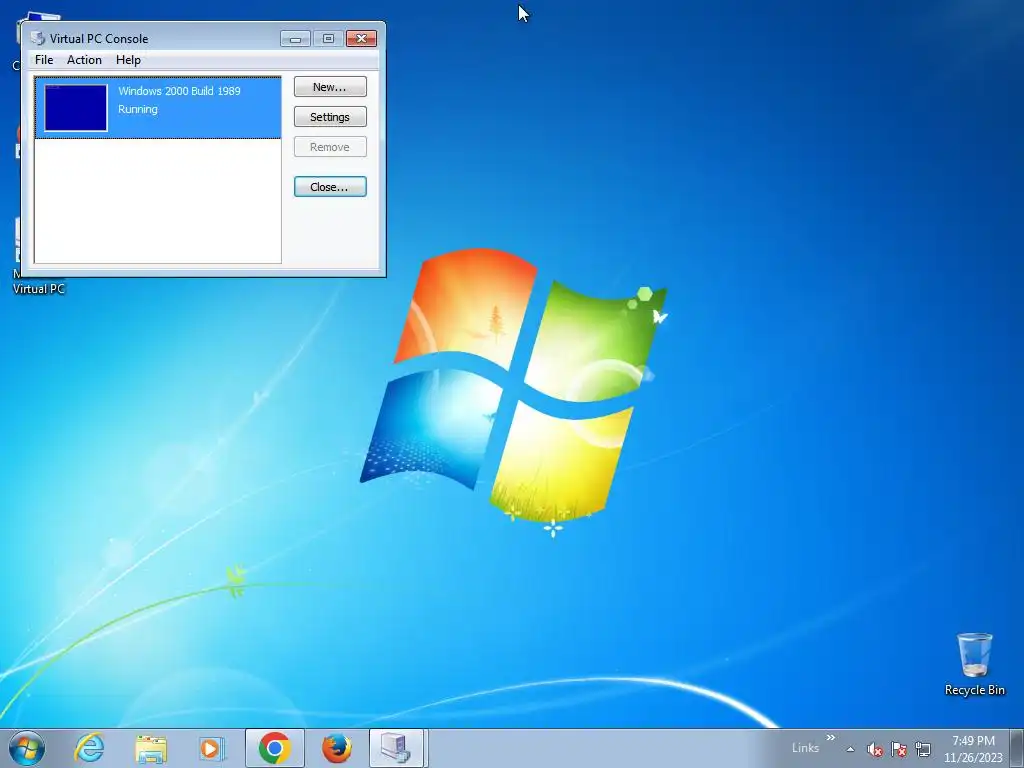Launch Internet Explorer from the taskbar

click(x=89, y=748)
